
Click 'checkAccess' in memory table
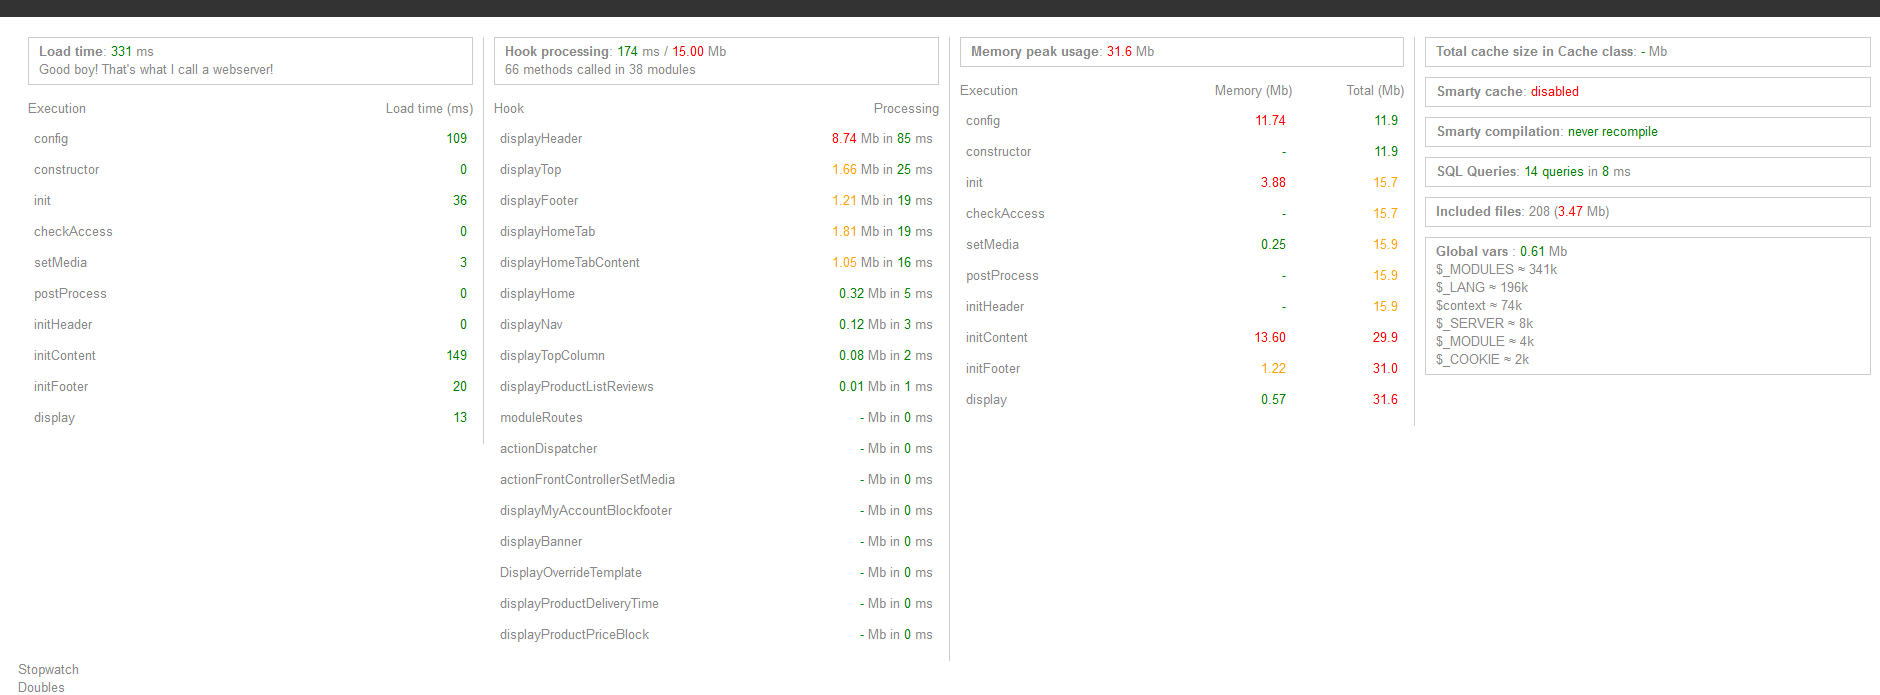(x=1005, y=214)
